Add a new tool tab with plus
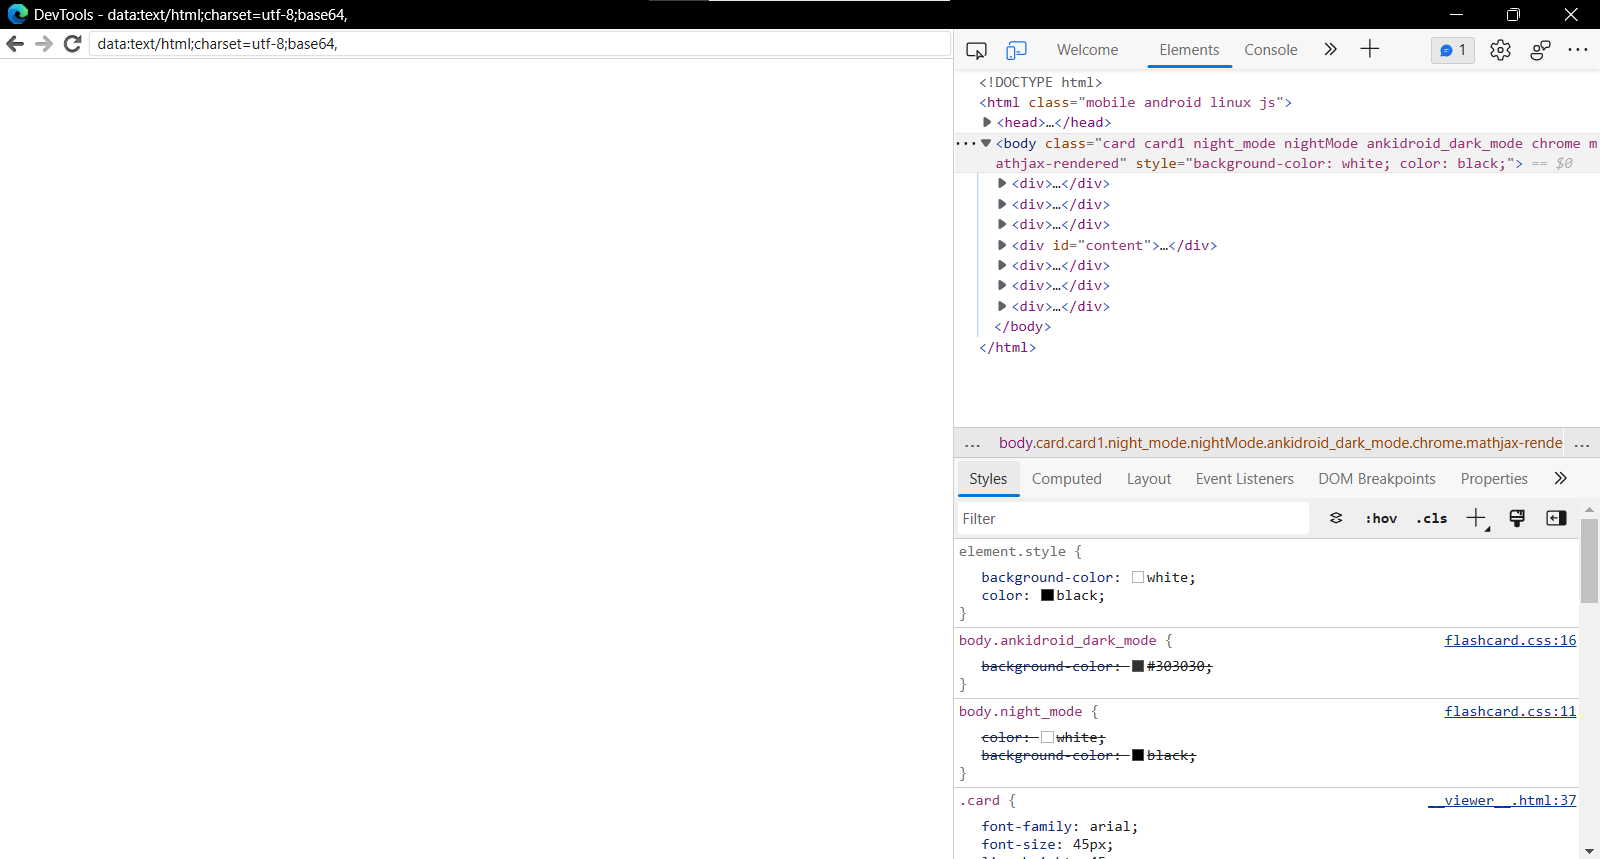1600x859 pixels. pyautogui.click(x=1370, y=49)
